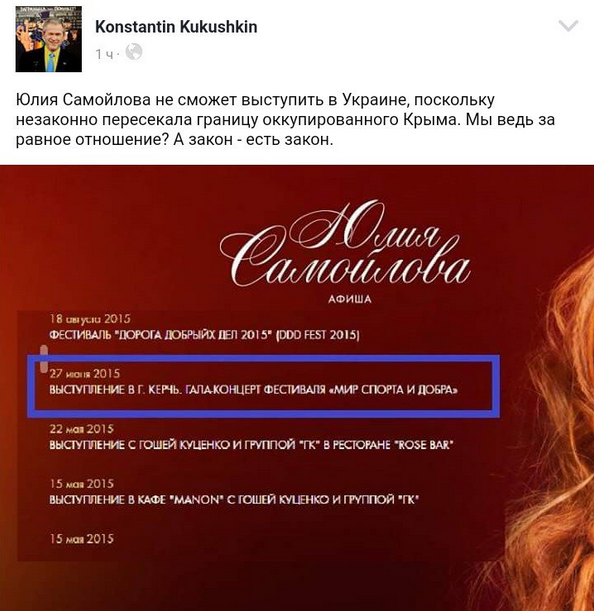This screenshot has height=611, width=594.
Task: Click the 27 июня 2015 date
Action: [85, 374]
